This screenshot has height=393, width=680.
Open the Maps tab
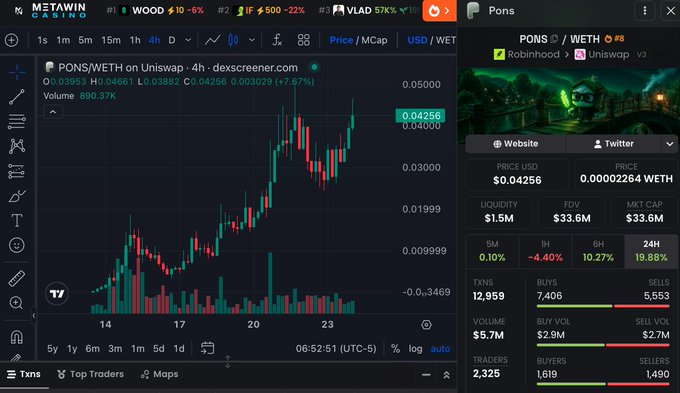coord(160,374)
